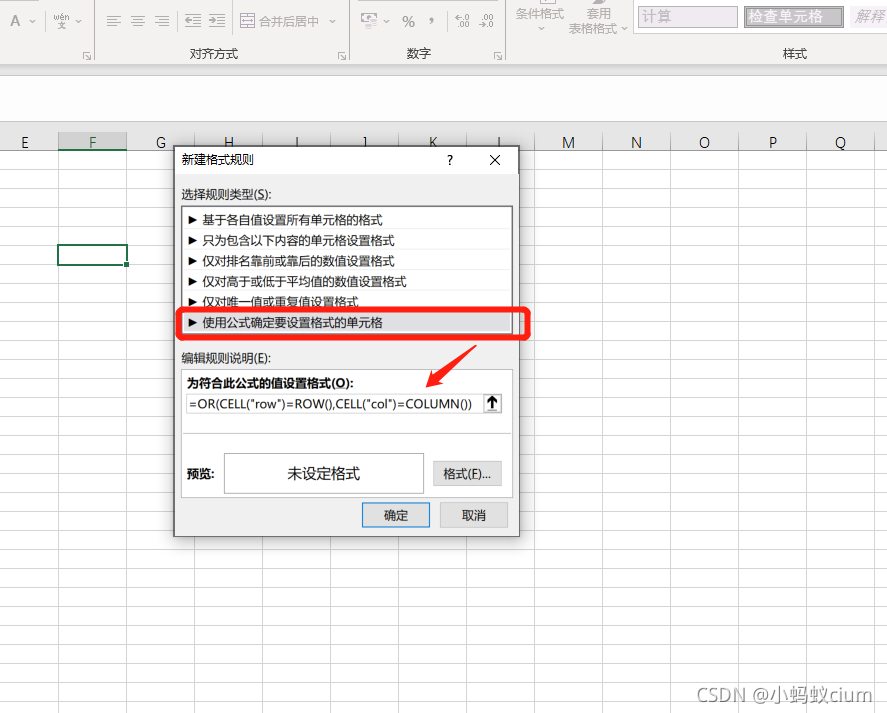Select rule 使用公式确定要设置格式的单元格
Screen dimensions: 887x713
(x=347, y=323)
